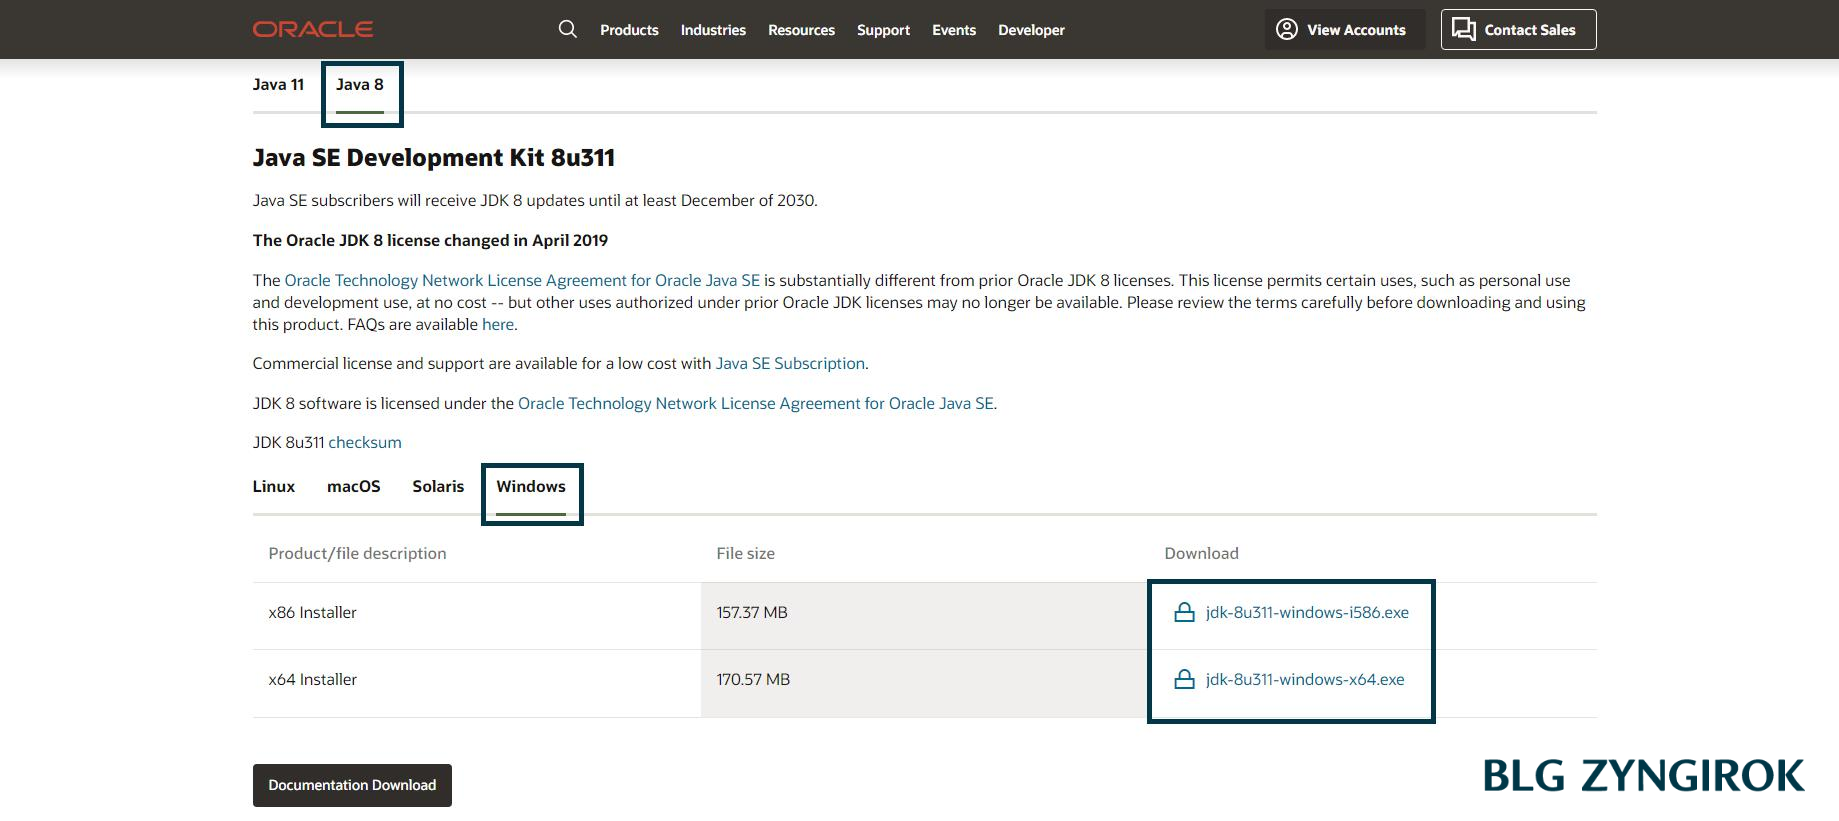Click the View Accounts user icon
The width and height of the screenshot is (1839, 821).
coord(1287,29)
